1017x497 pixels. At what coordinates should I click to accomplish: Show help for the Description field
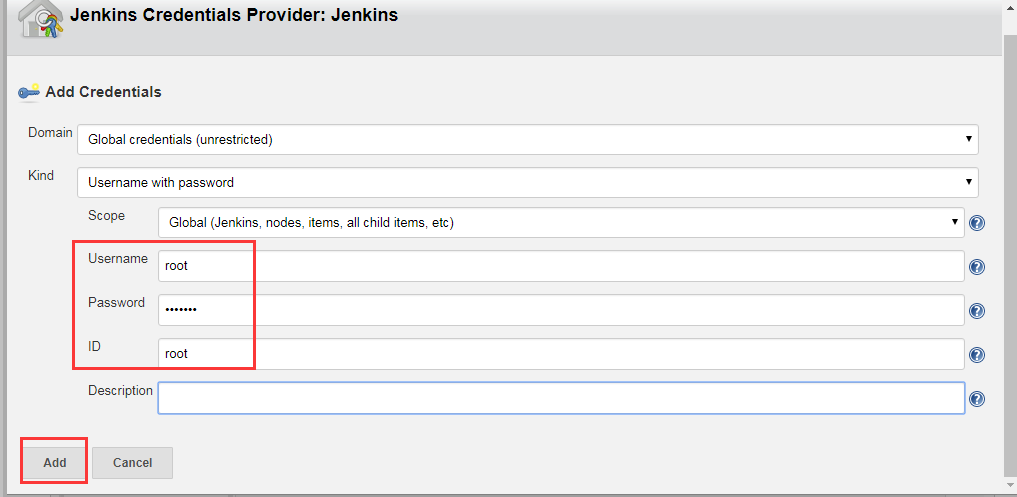[977, 399]
